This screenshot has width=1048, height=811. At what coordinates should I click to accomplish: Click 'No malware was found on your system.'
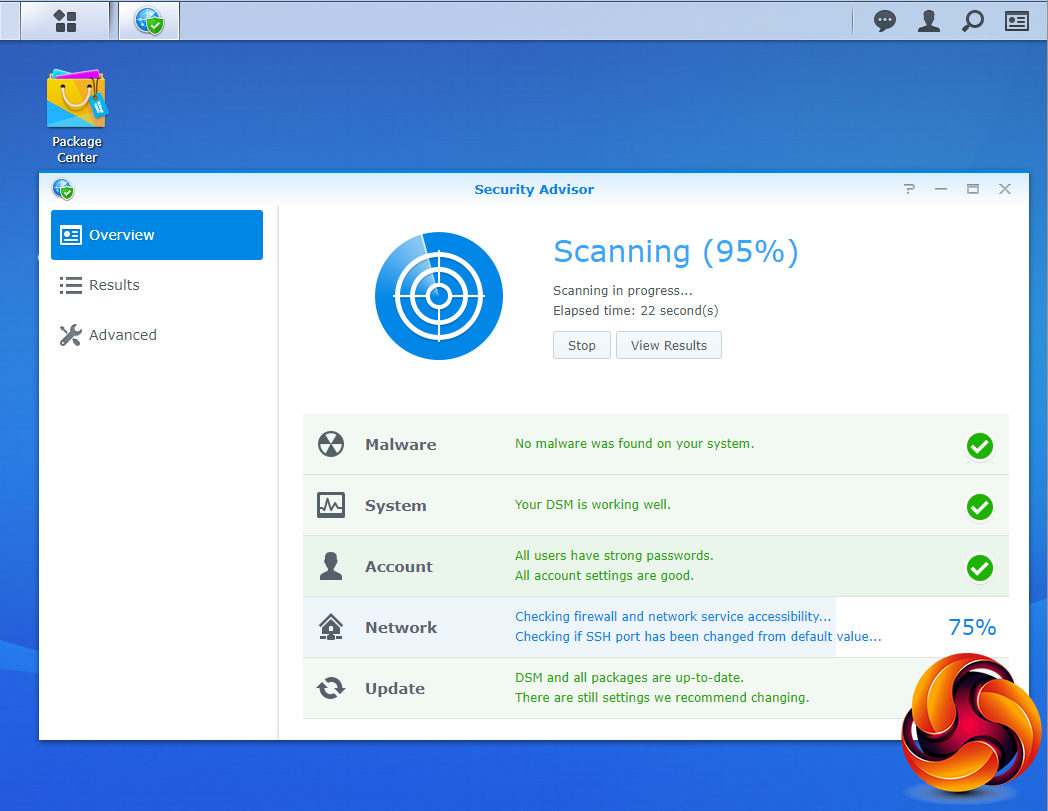click(x=634, y=443)
